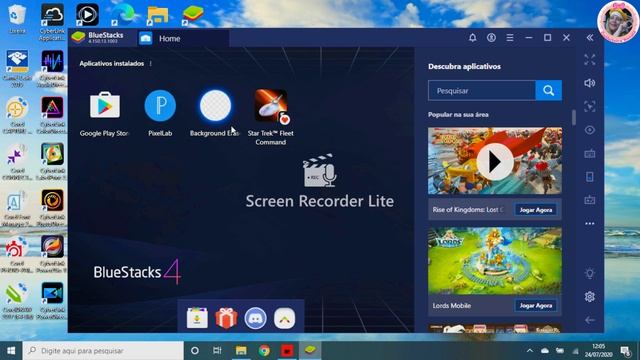
Task: Click the Edge desktop shortcut
Action: click(x=123, y=15)
